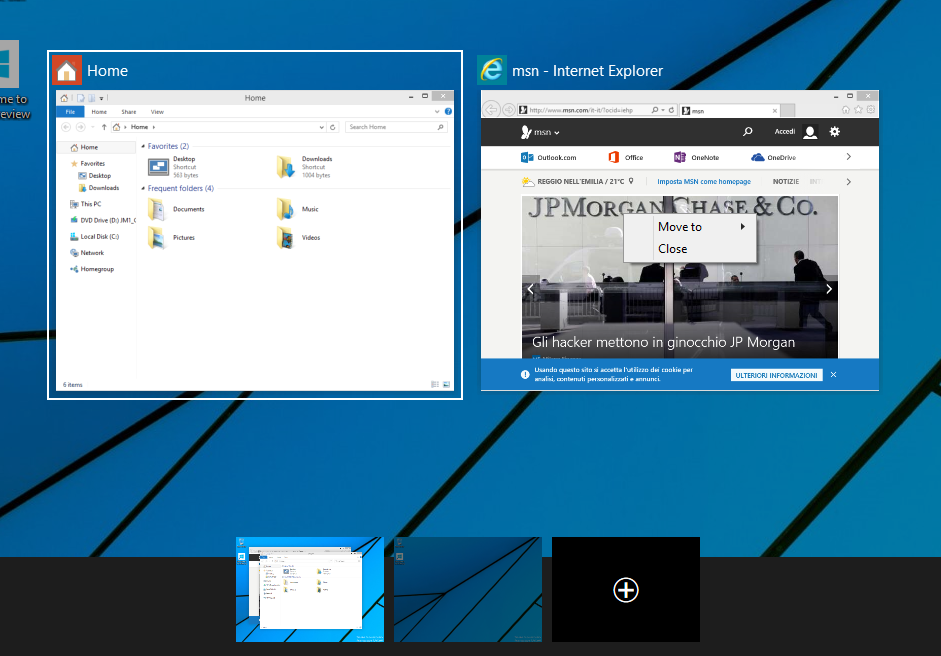Select Homegroup in navigation tree
The height and width of the screenshot is (656, 941).
92,269
